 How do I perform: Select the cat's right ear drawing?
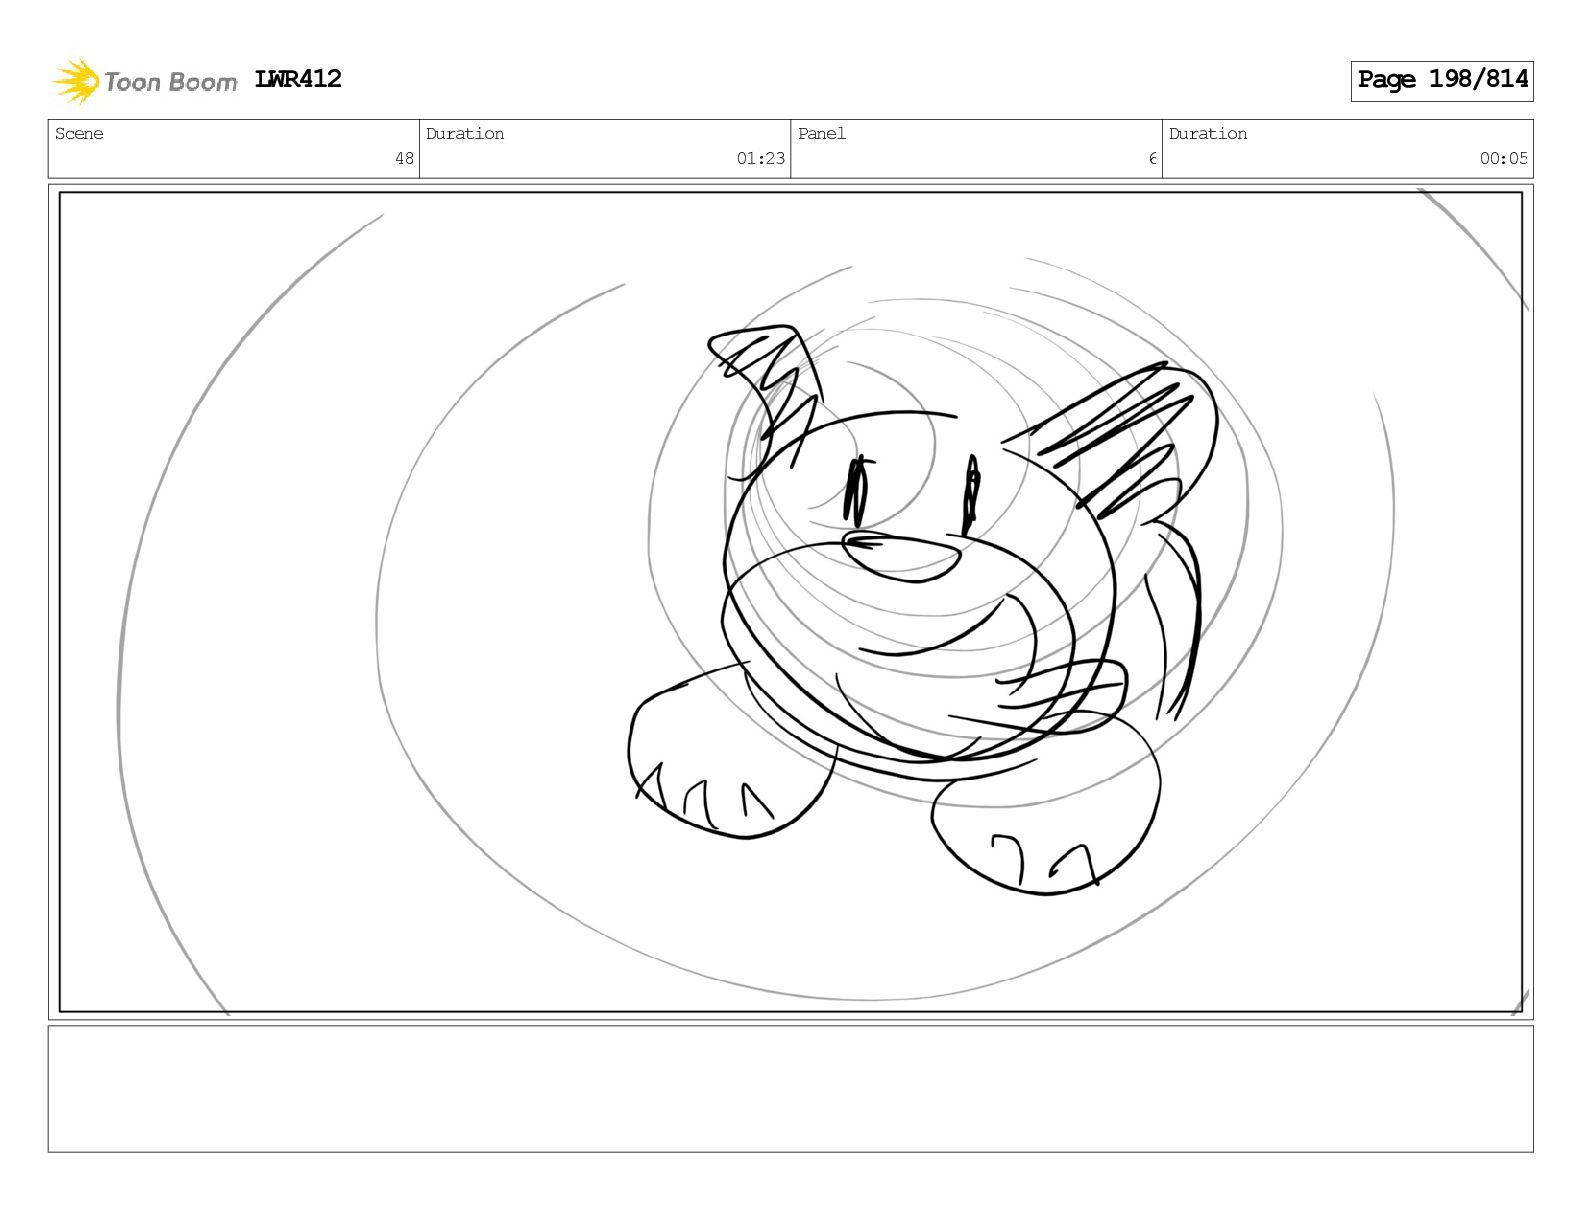pyautogui.click(x=1111, y=435)
